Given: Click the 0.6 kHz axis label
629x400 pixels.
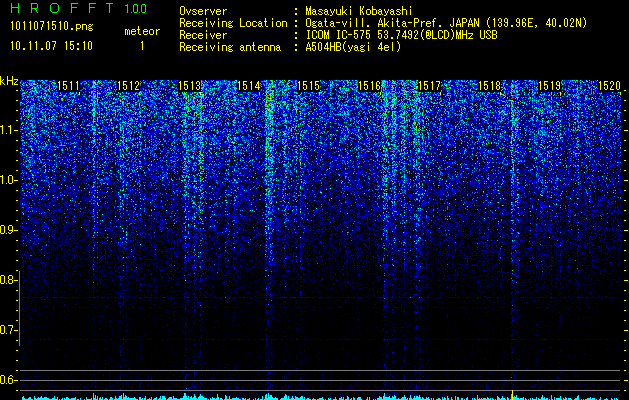Looking at the screenshot, I should [8, 380].
